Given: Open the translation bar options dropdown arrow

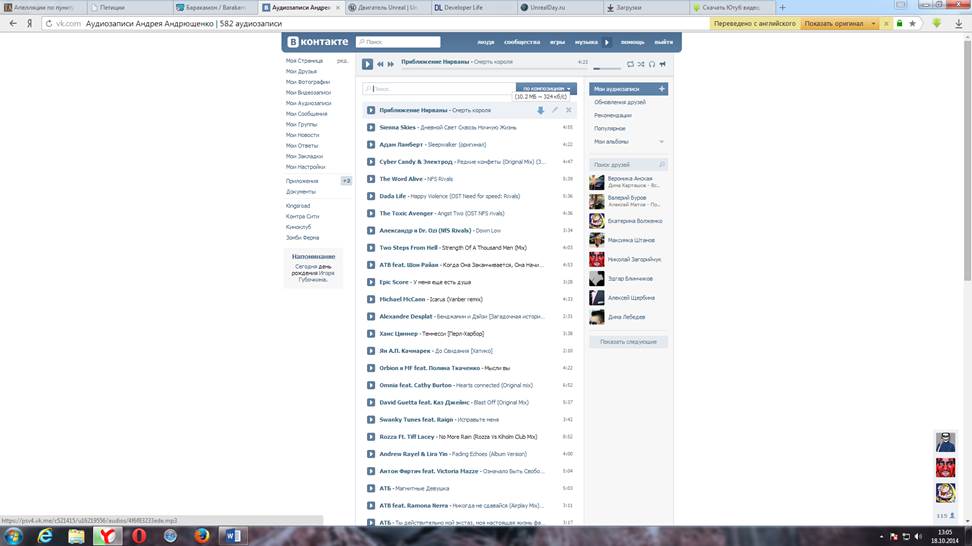Looking at the screenshot, I should [x=873, y=24].
